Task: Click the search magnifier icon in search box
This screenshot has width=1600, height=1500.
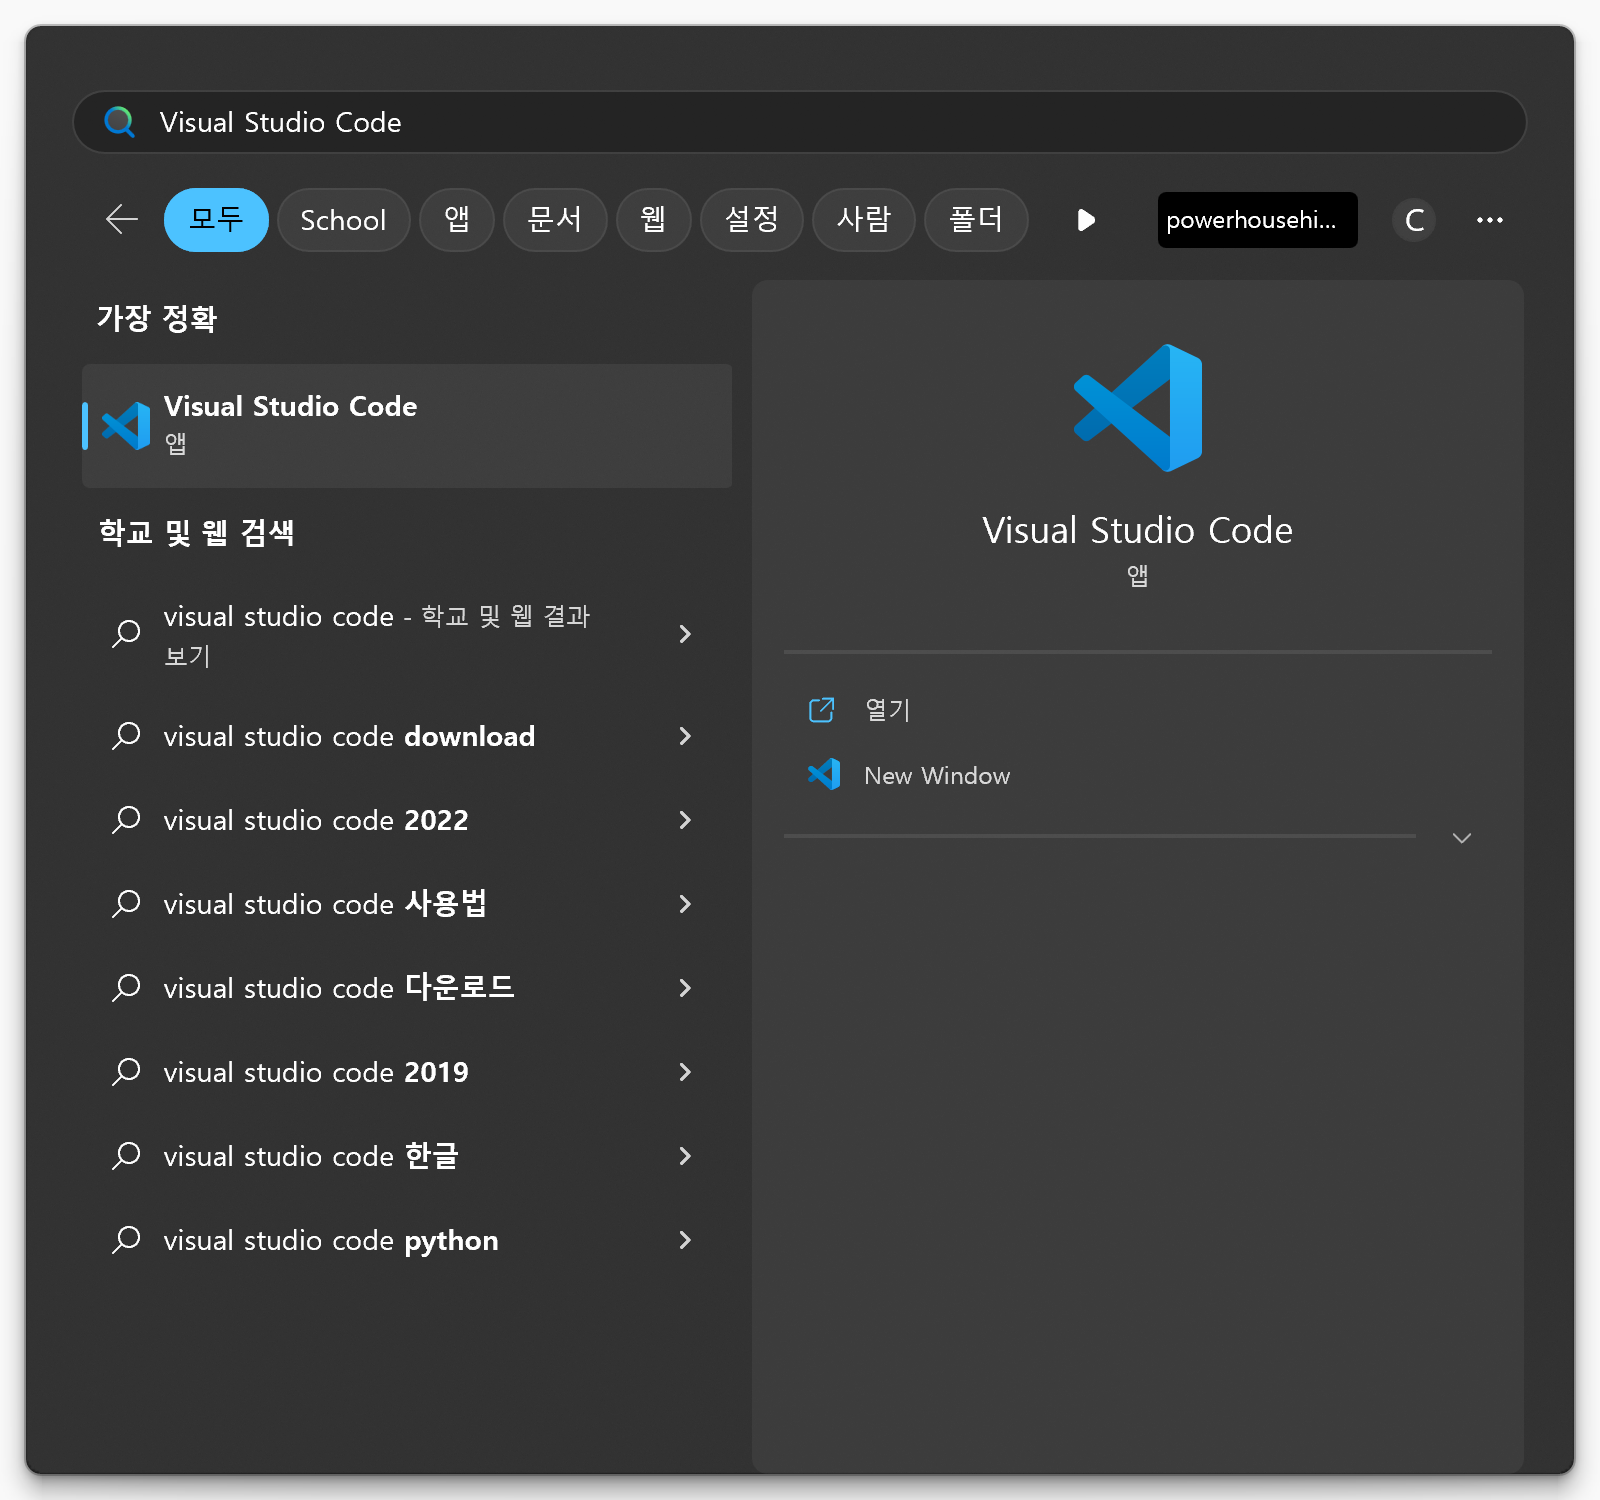Action: [x=120, y=122]
